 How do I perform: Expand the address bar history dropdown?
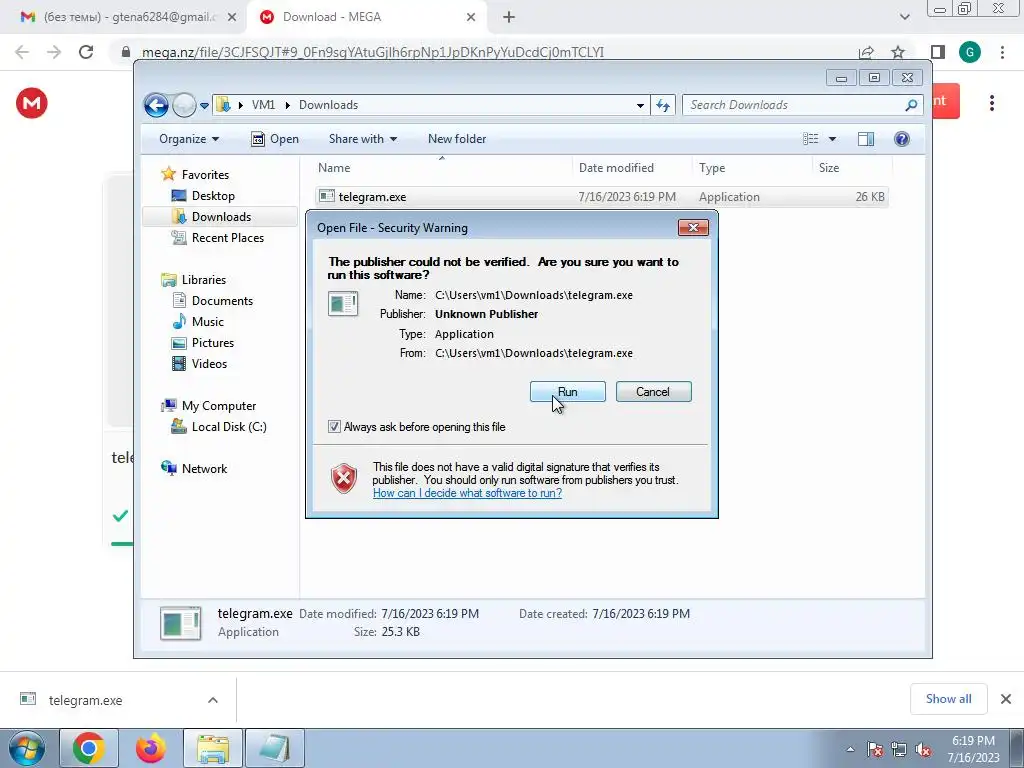pyautogui.click(x=640, y=105)
